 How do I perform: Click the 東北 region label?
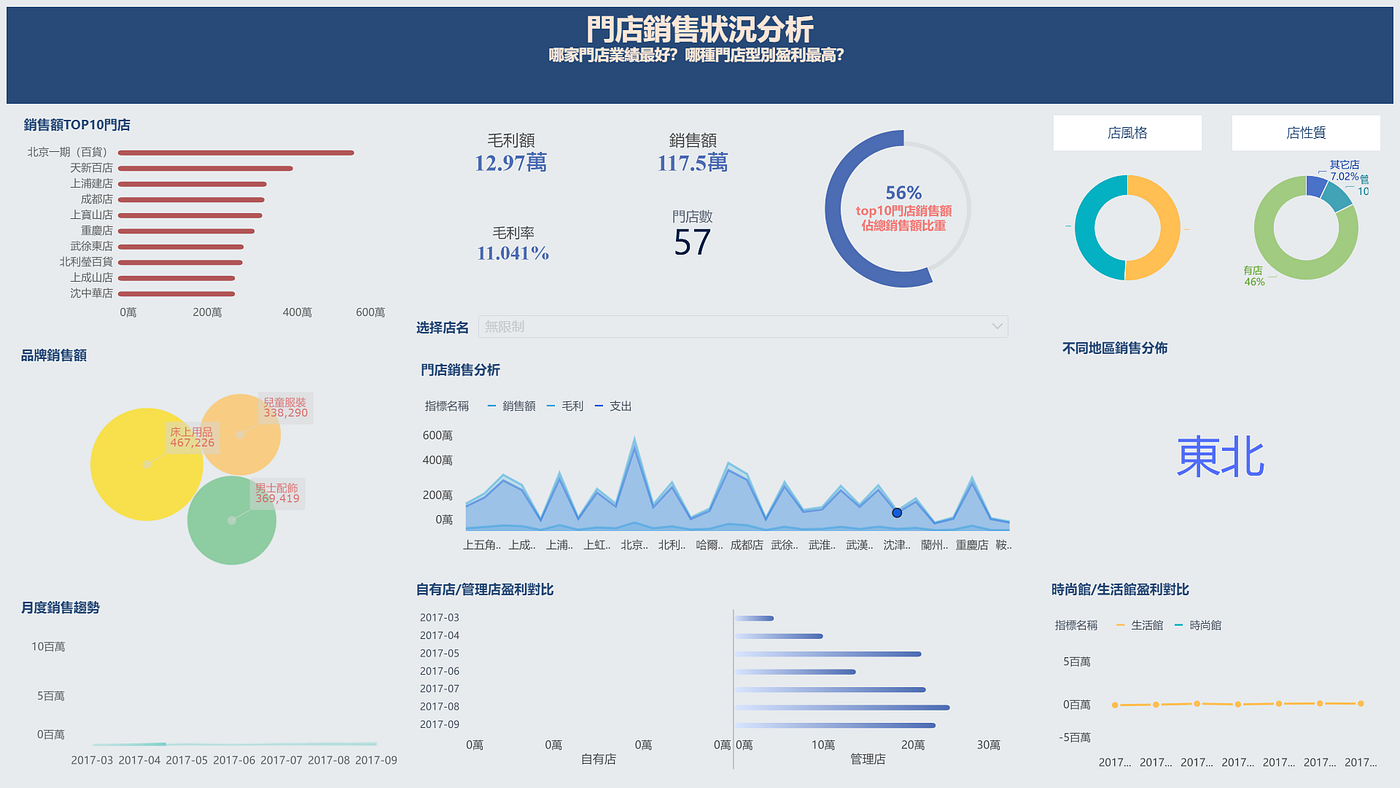coord(1220,457)
